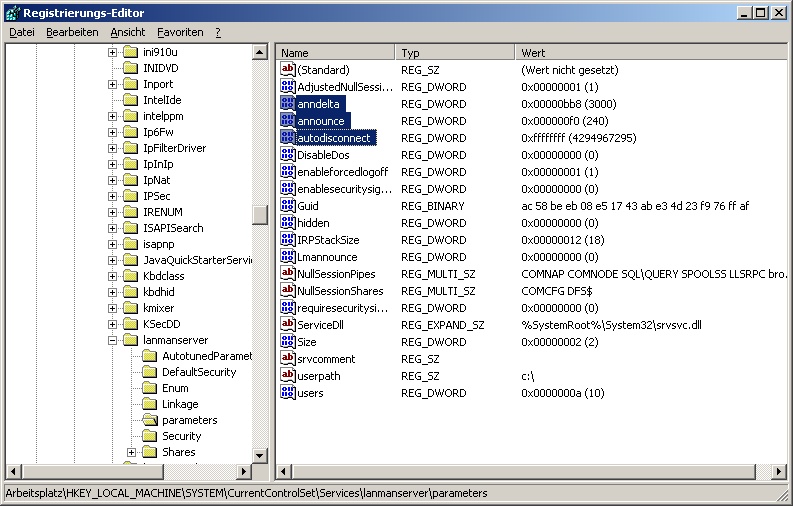
Task: Click the Registrierungs-Editor icon in title bar
Action: coord(12,12)
